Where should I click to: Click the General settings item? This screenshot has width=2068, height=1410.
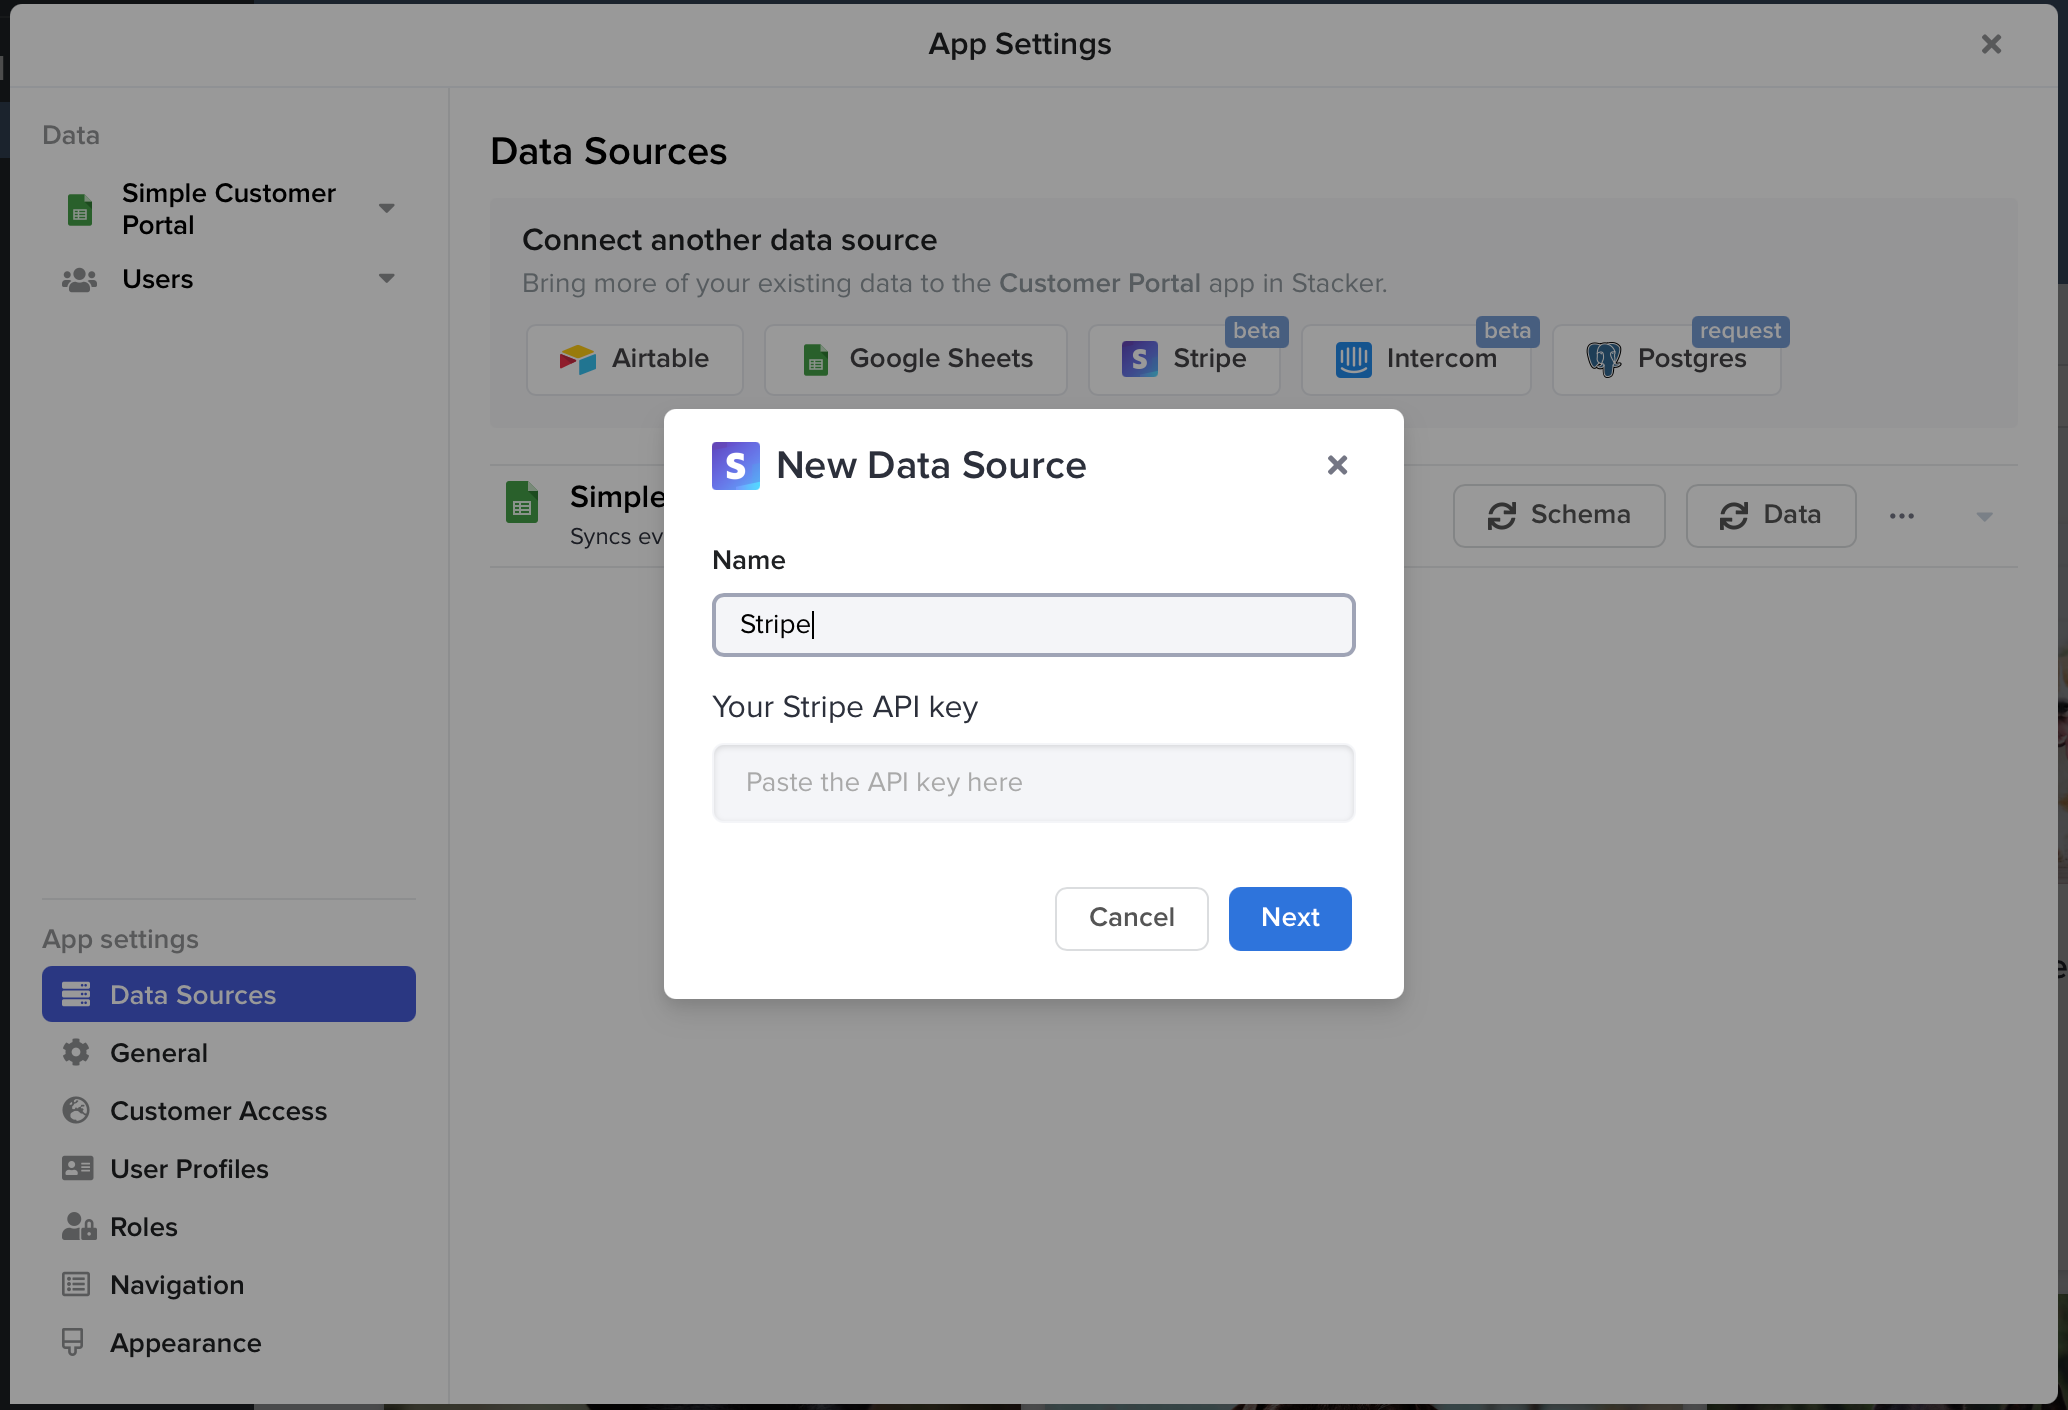[159, 1053]
